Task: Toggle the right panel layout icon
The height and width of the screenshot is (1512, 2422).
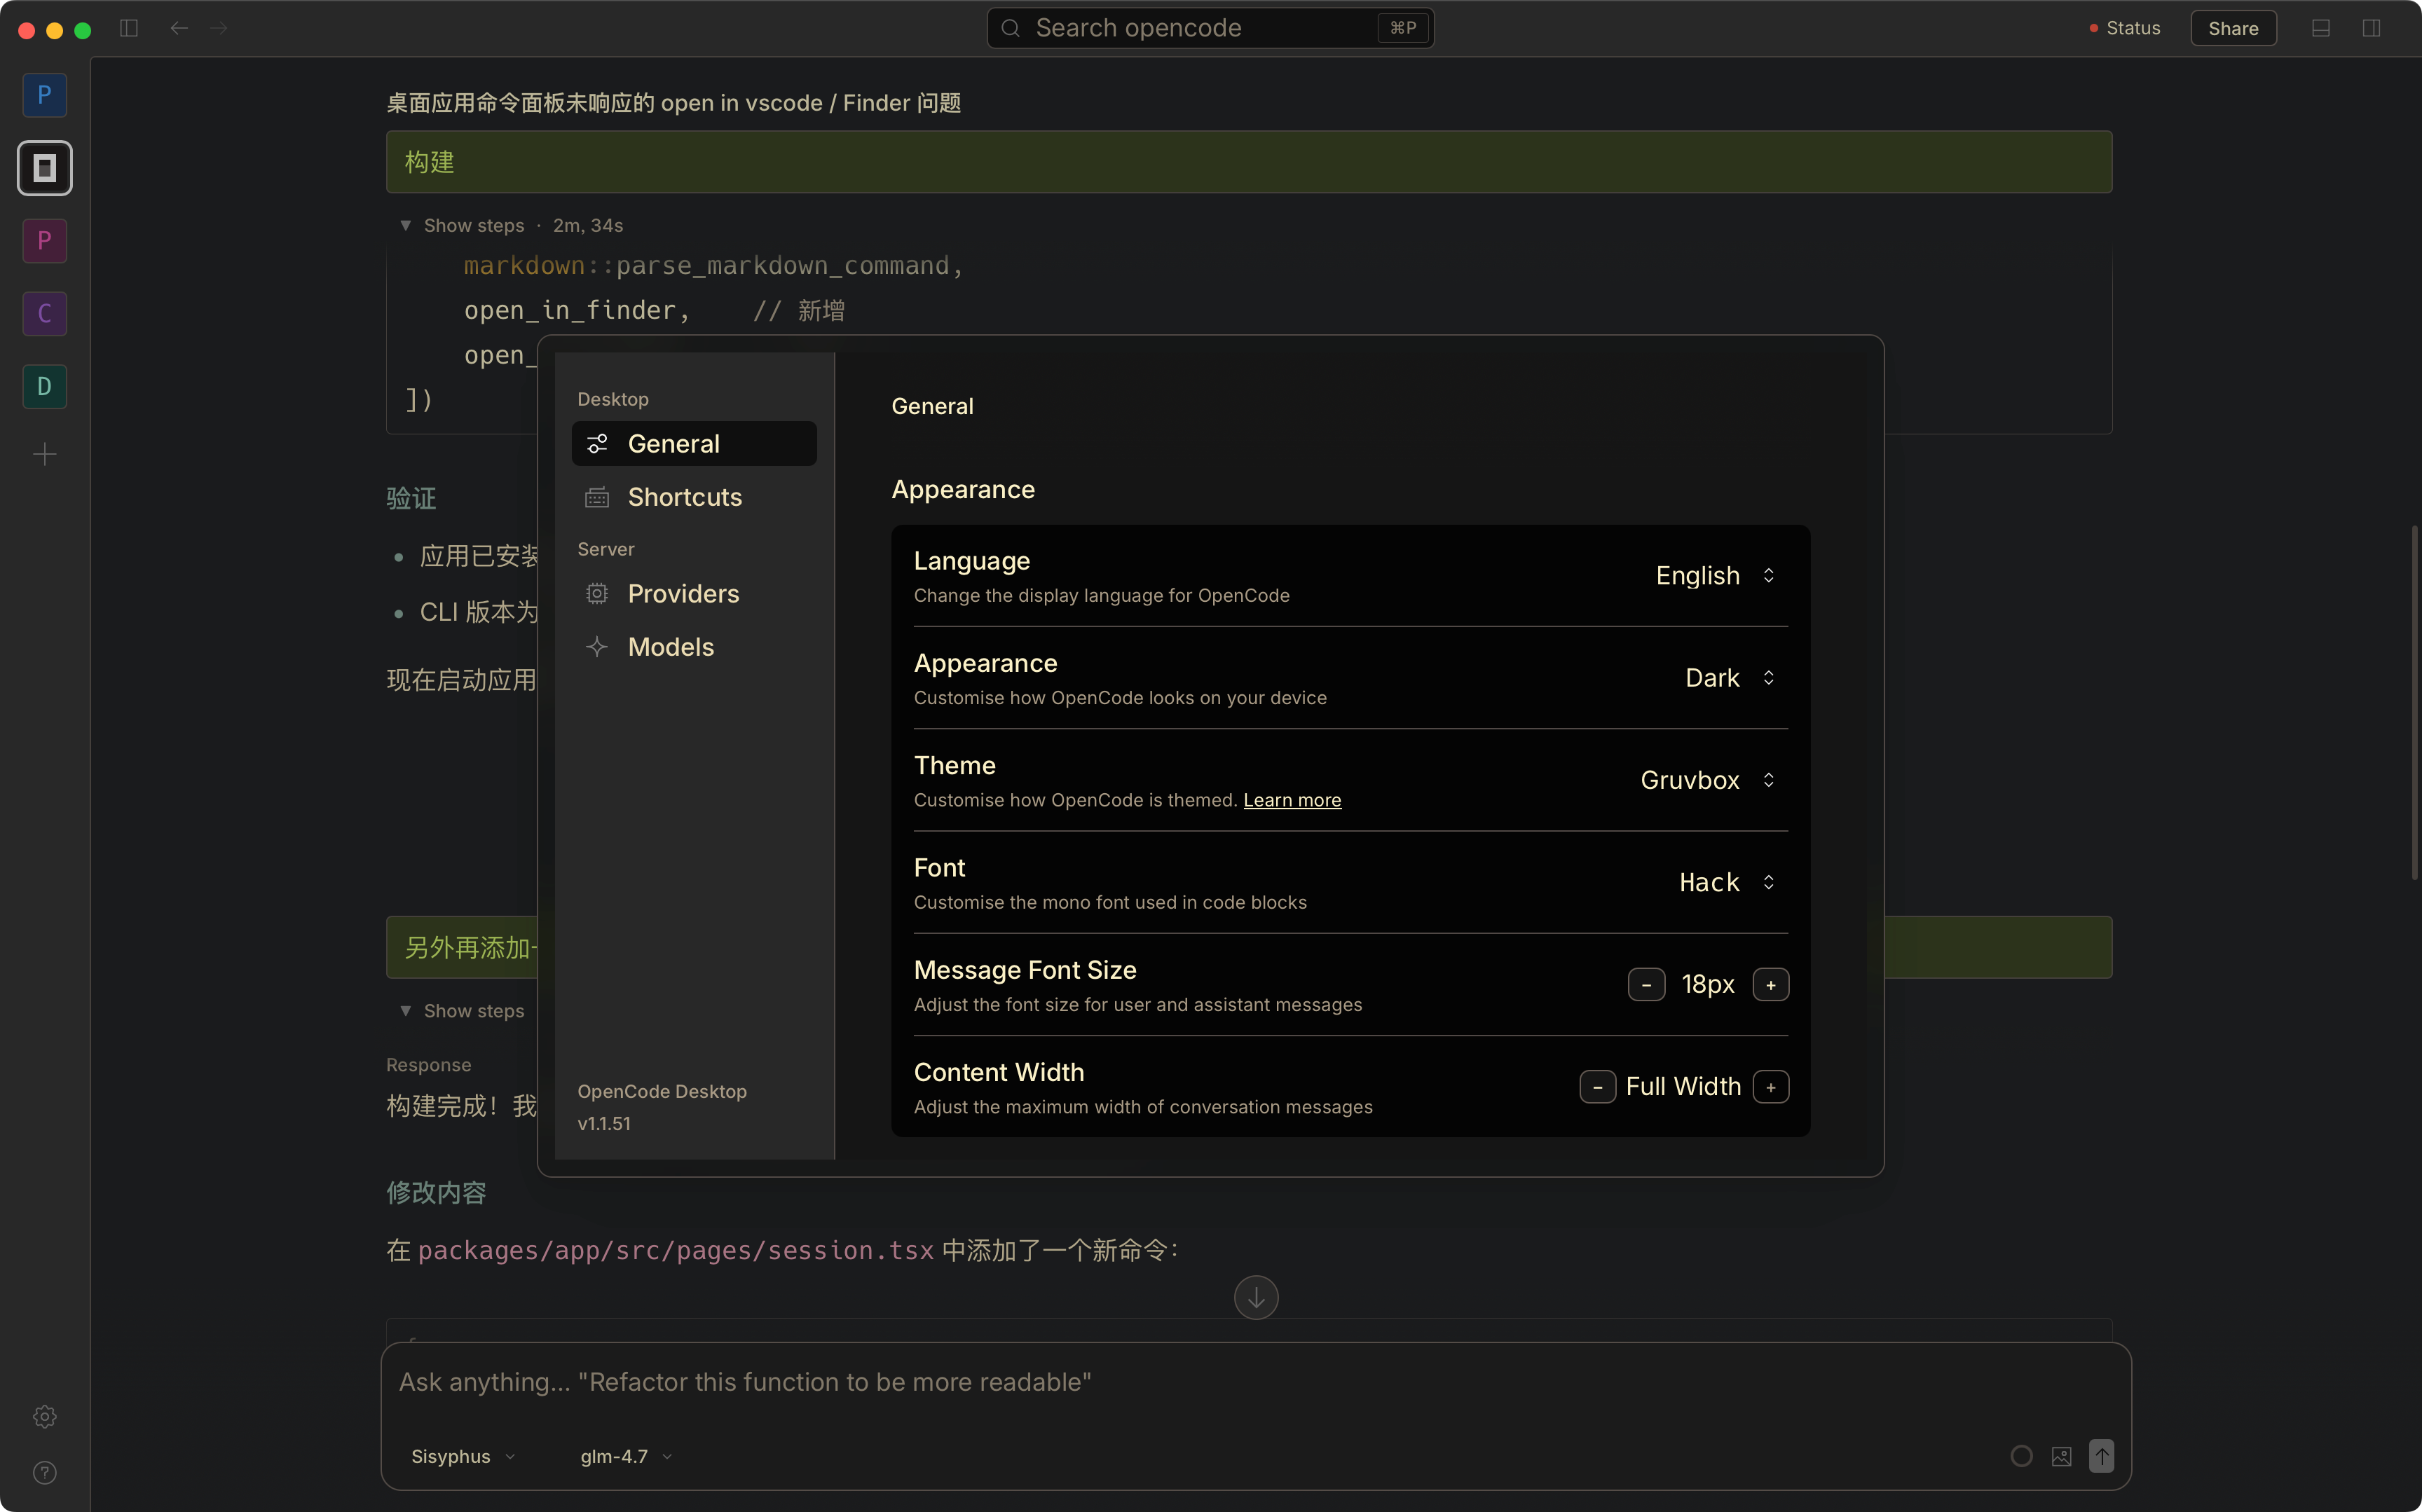Action: pyautogui.click(x=2371, y=28)
